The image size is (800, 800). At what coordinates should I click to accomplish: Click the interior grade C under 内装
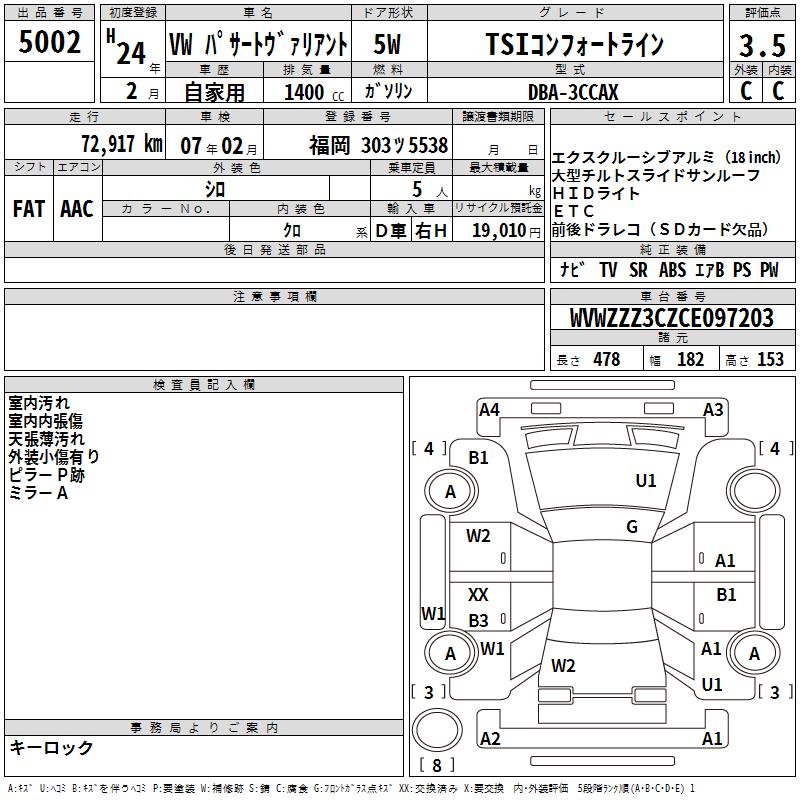[778, 91]
